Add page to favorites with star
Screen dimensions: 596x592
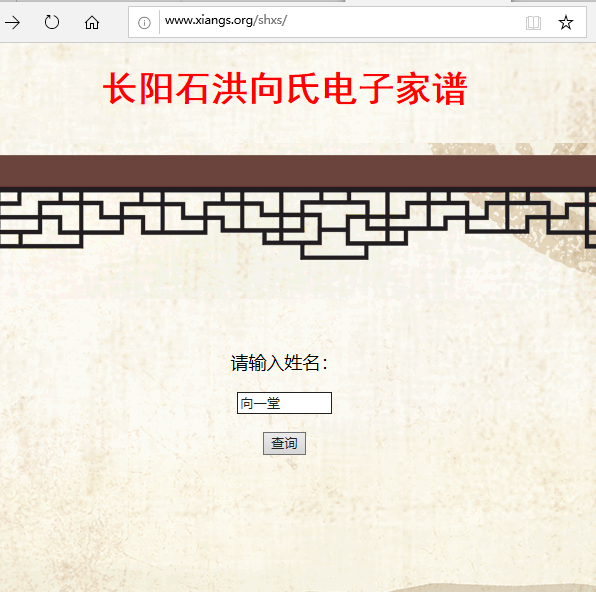566,22
